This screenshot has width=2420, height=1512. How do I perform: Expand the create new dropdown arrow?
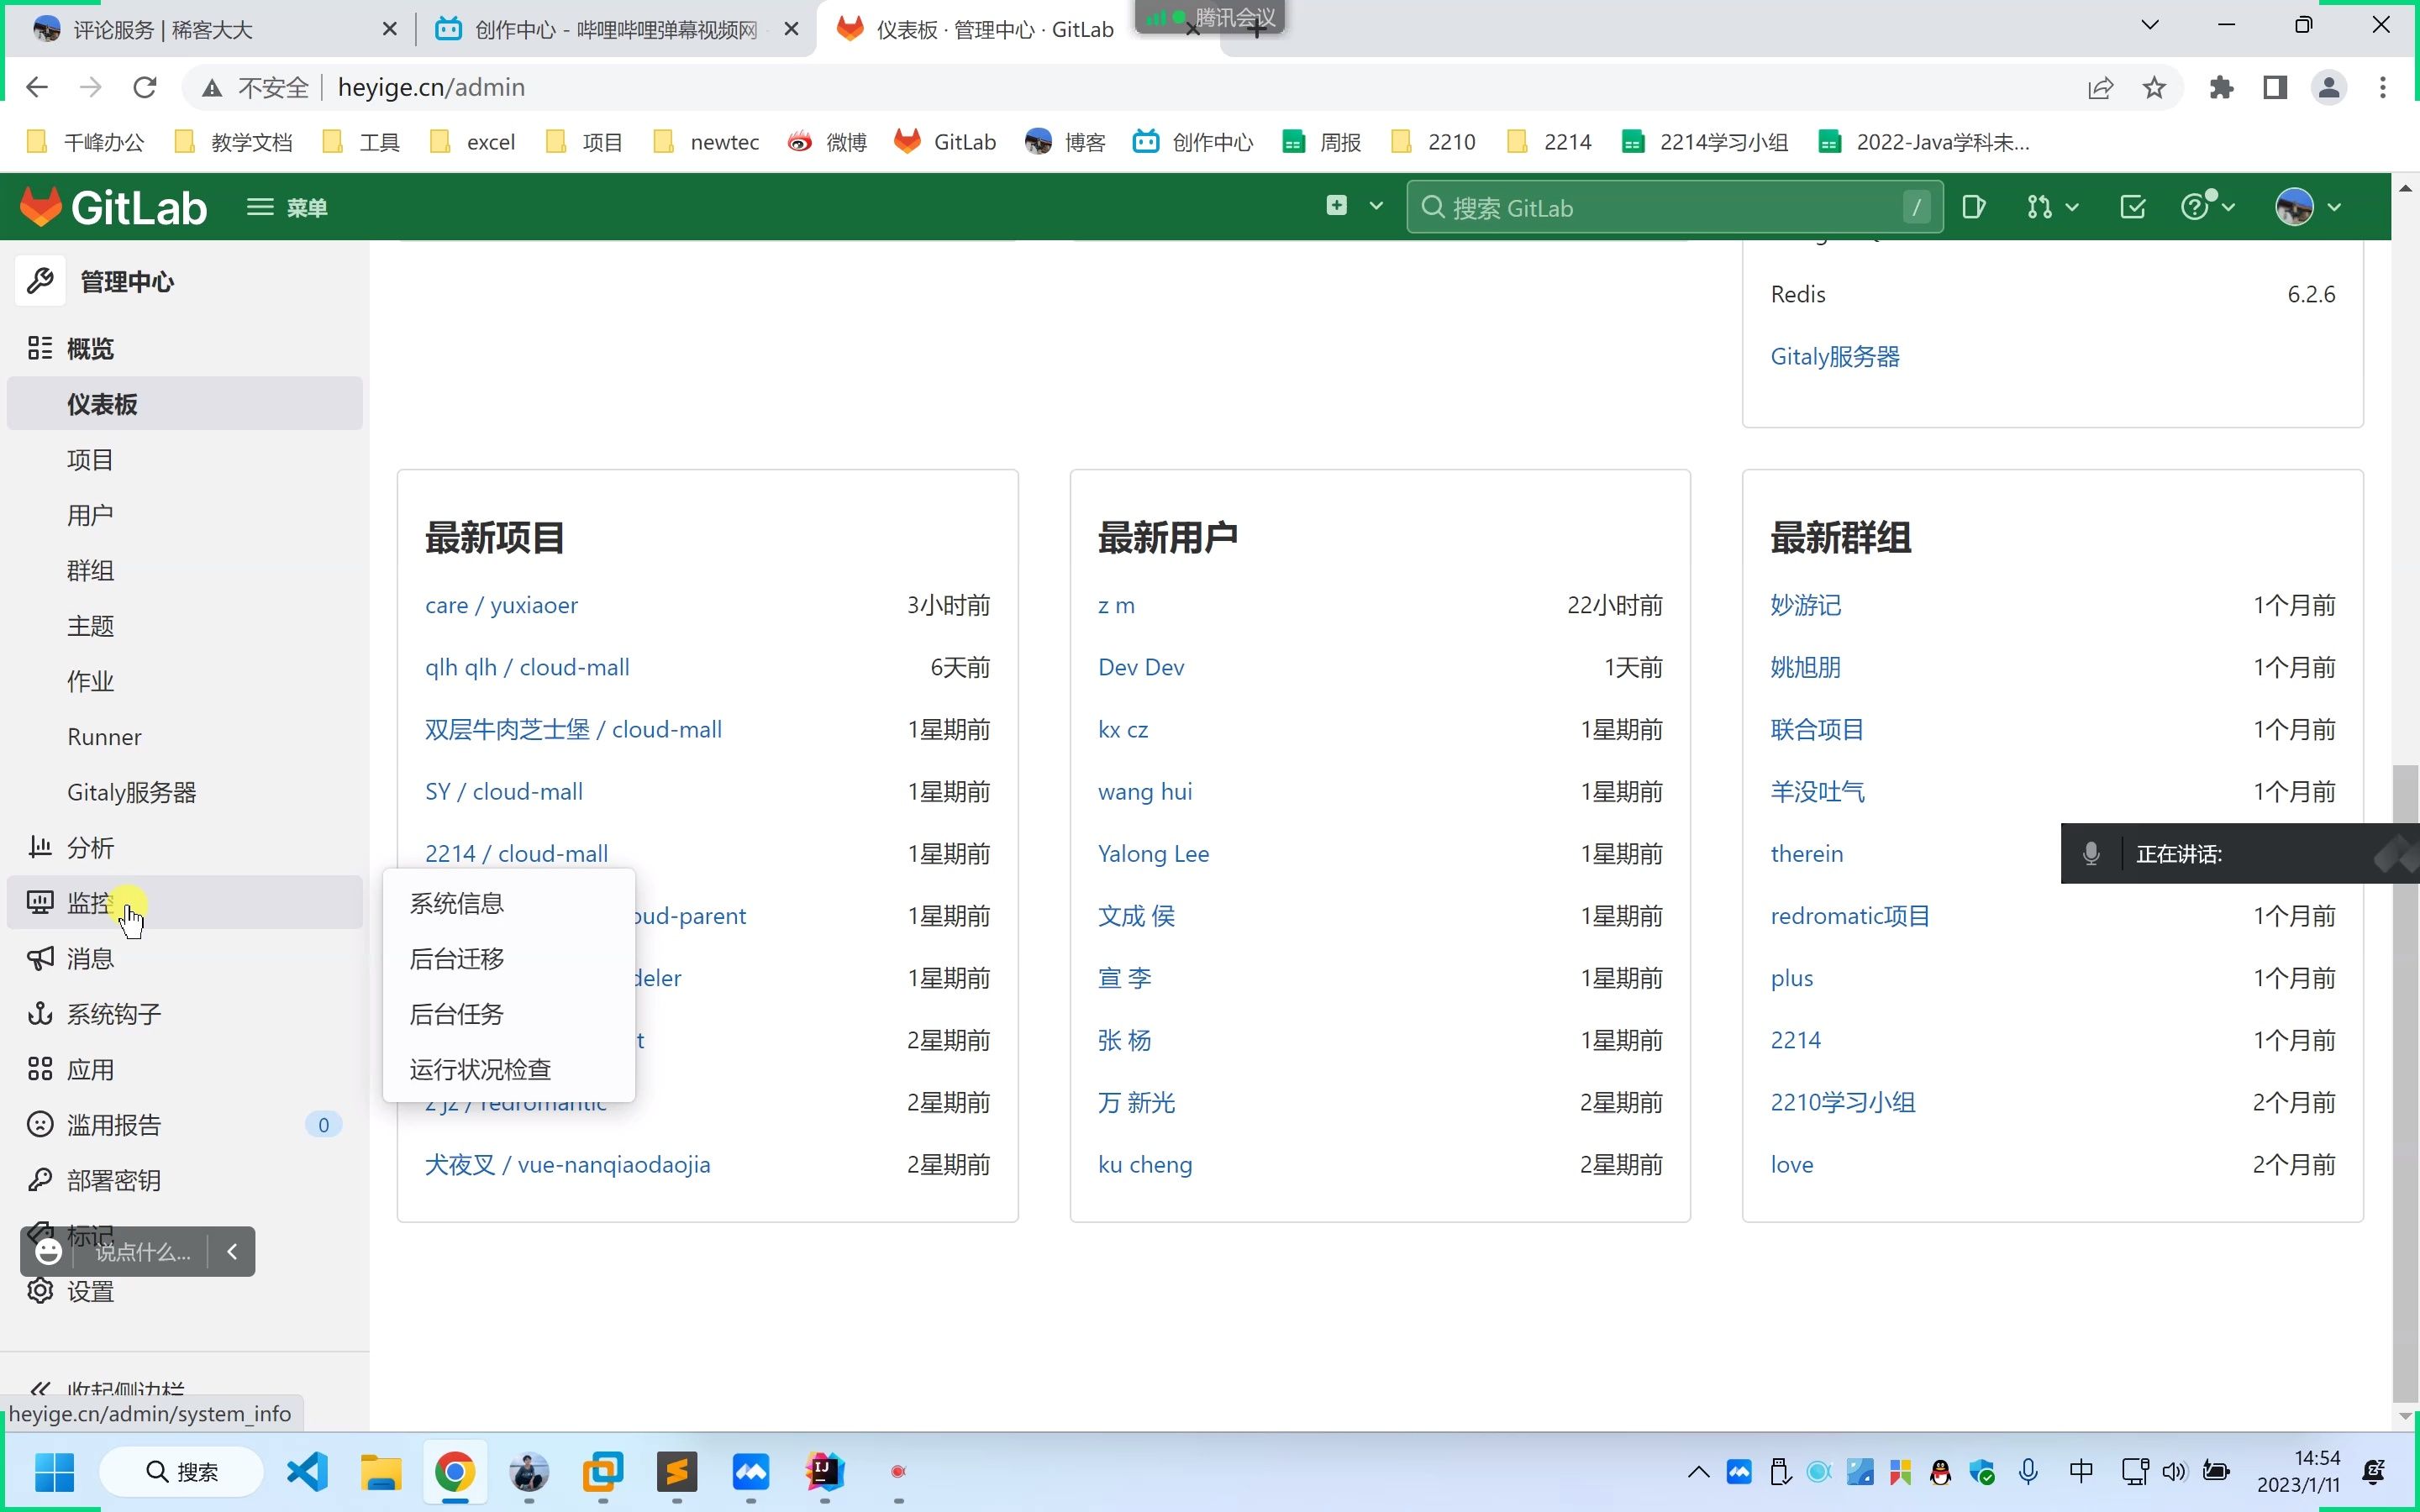coord(1376,206)
